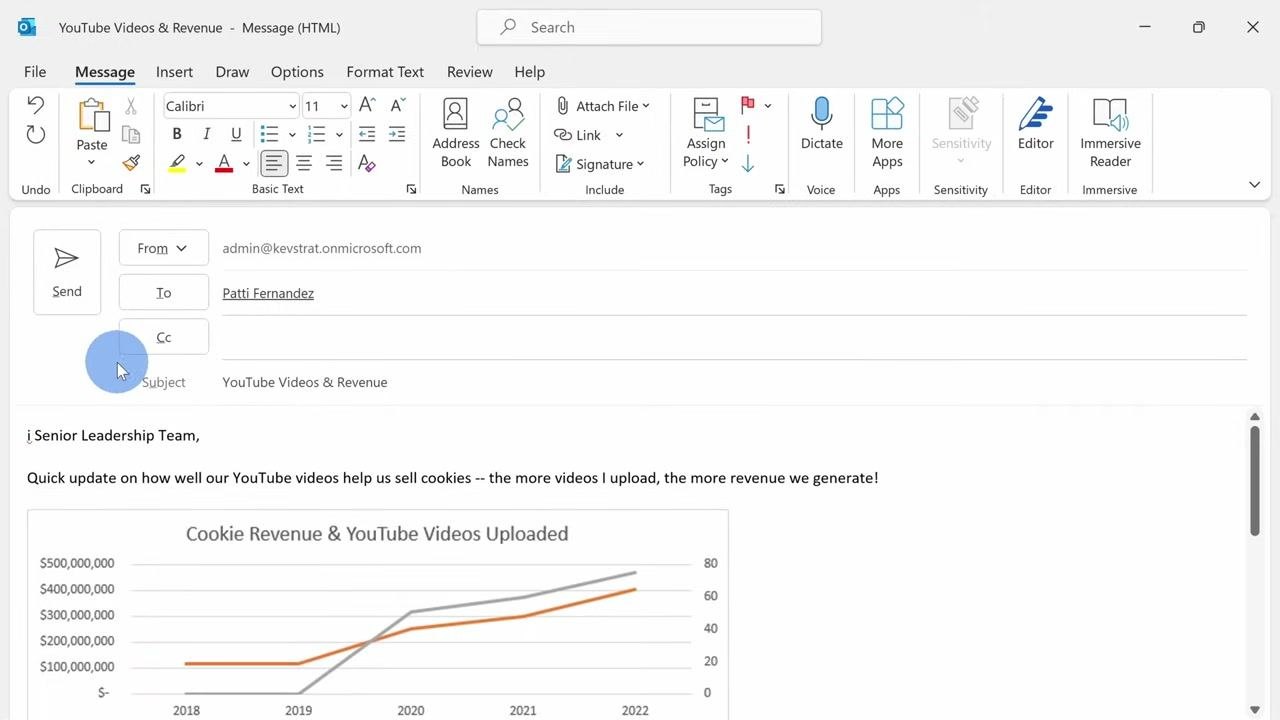Image resolution: width=1280 pixels, height=720 pixels.
Task: Mark message as Low Importance
Action: (x=748, y=163)
